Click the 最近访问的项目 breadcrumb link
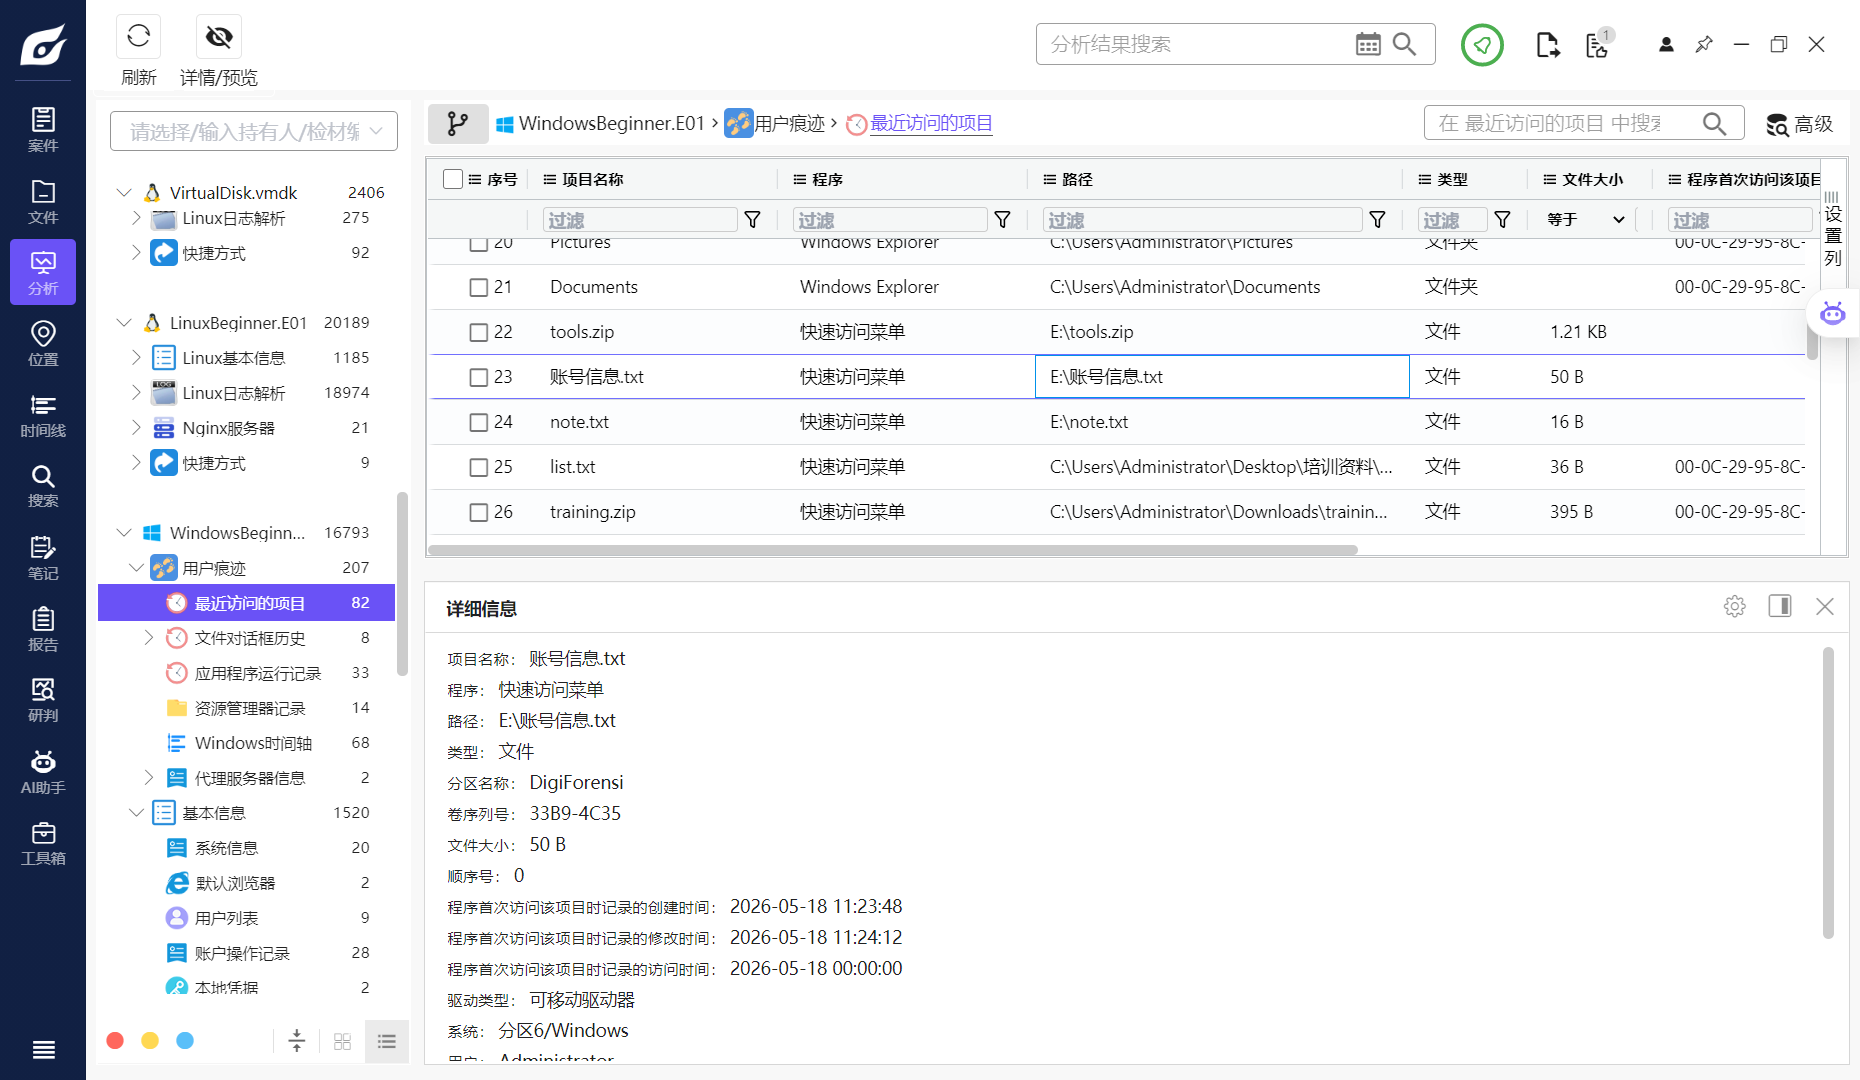 (x=931, y=123)
